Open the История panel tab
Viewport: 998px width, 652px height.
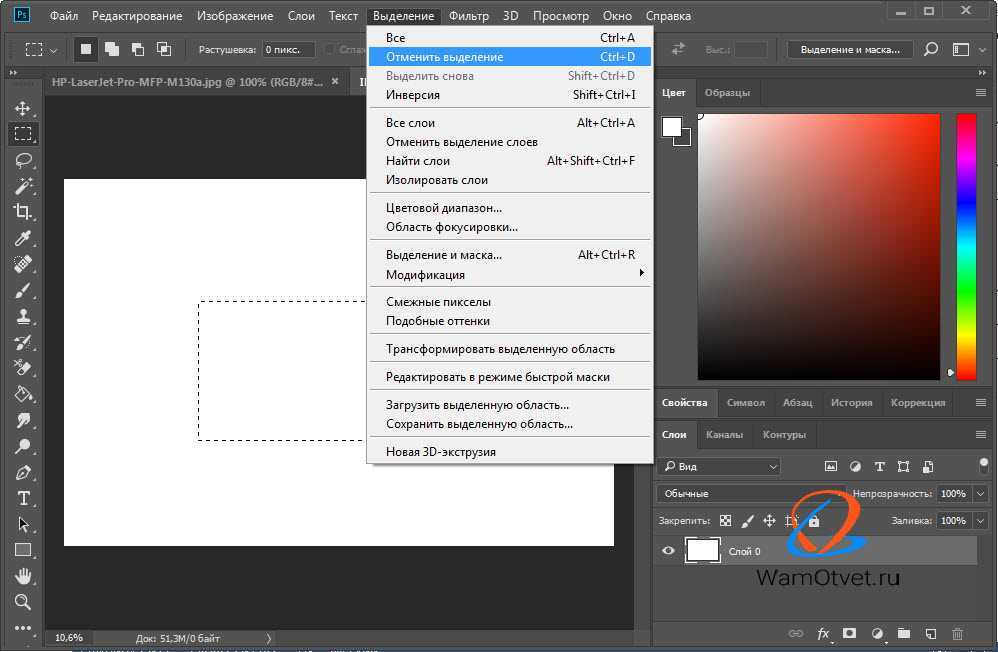coord(851,402)
